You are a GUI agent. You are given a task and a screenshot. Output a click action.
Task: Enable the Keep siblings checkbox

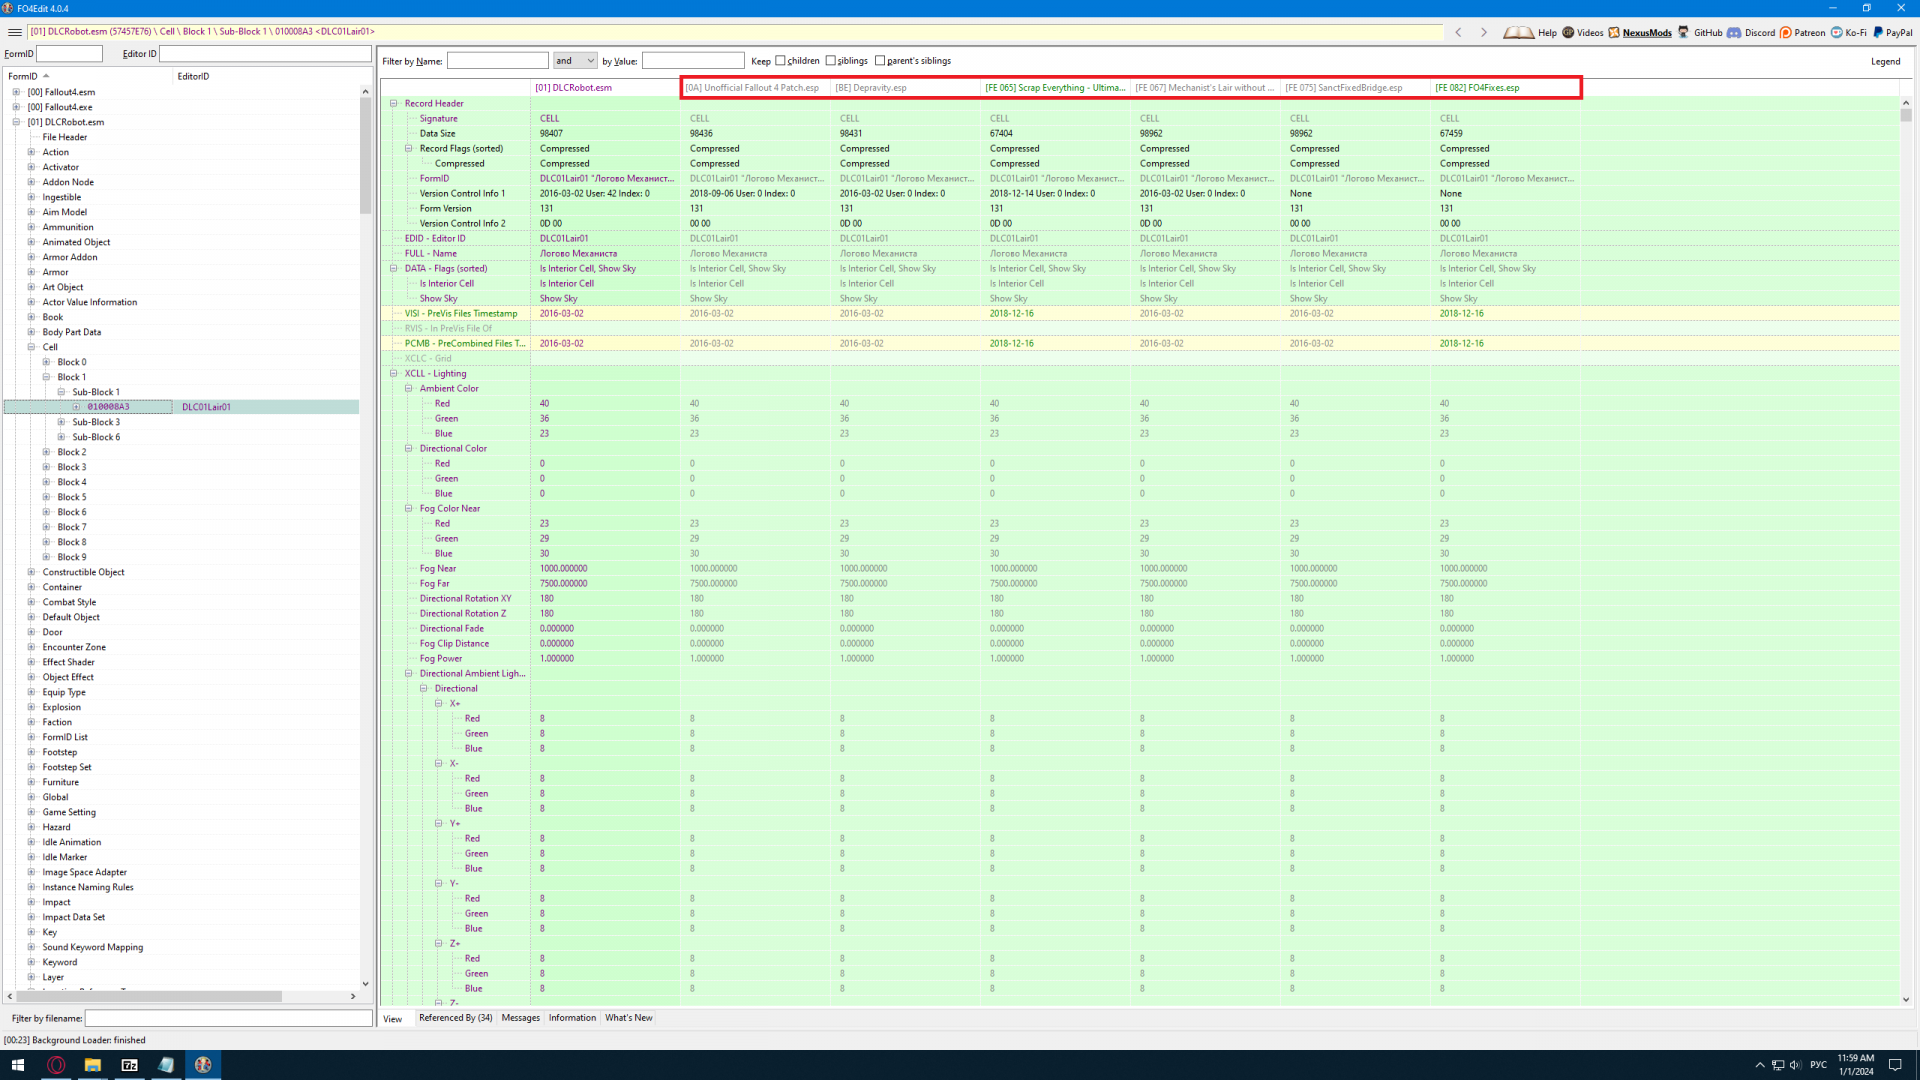(x=831, y=61)
